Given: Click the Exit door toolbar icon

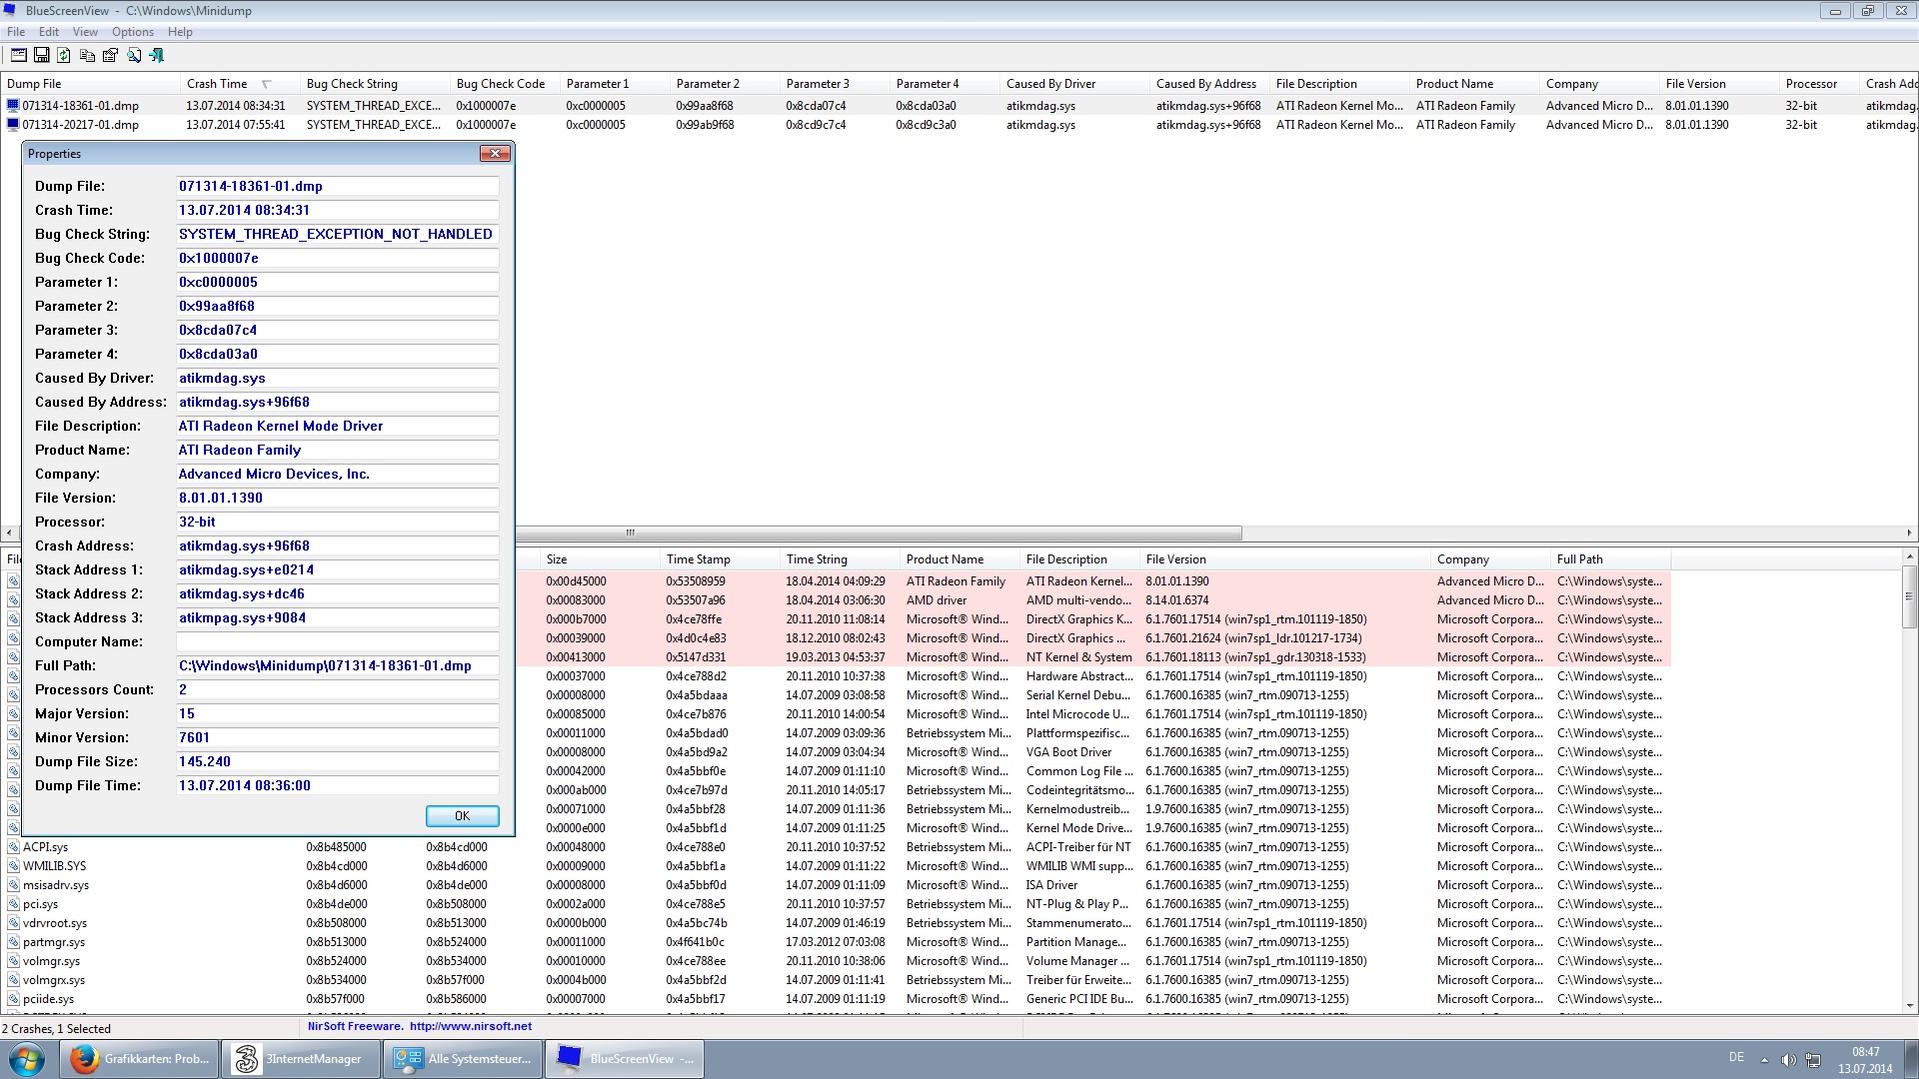Looking at the screenshot, I should click(156, 55).
